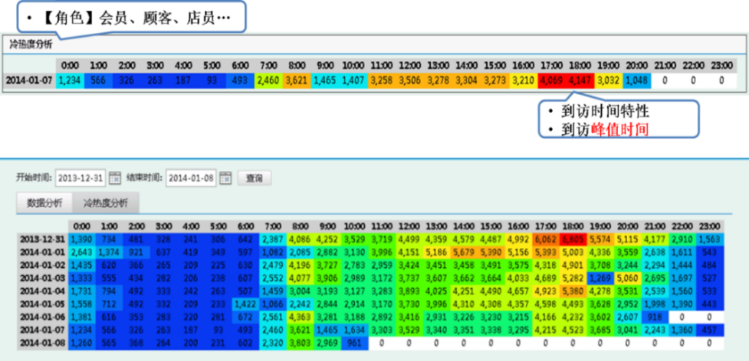Click the 7:00 column header in the top table
Viewport: 749px width, 361px height.
pos(268,65)
